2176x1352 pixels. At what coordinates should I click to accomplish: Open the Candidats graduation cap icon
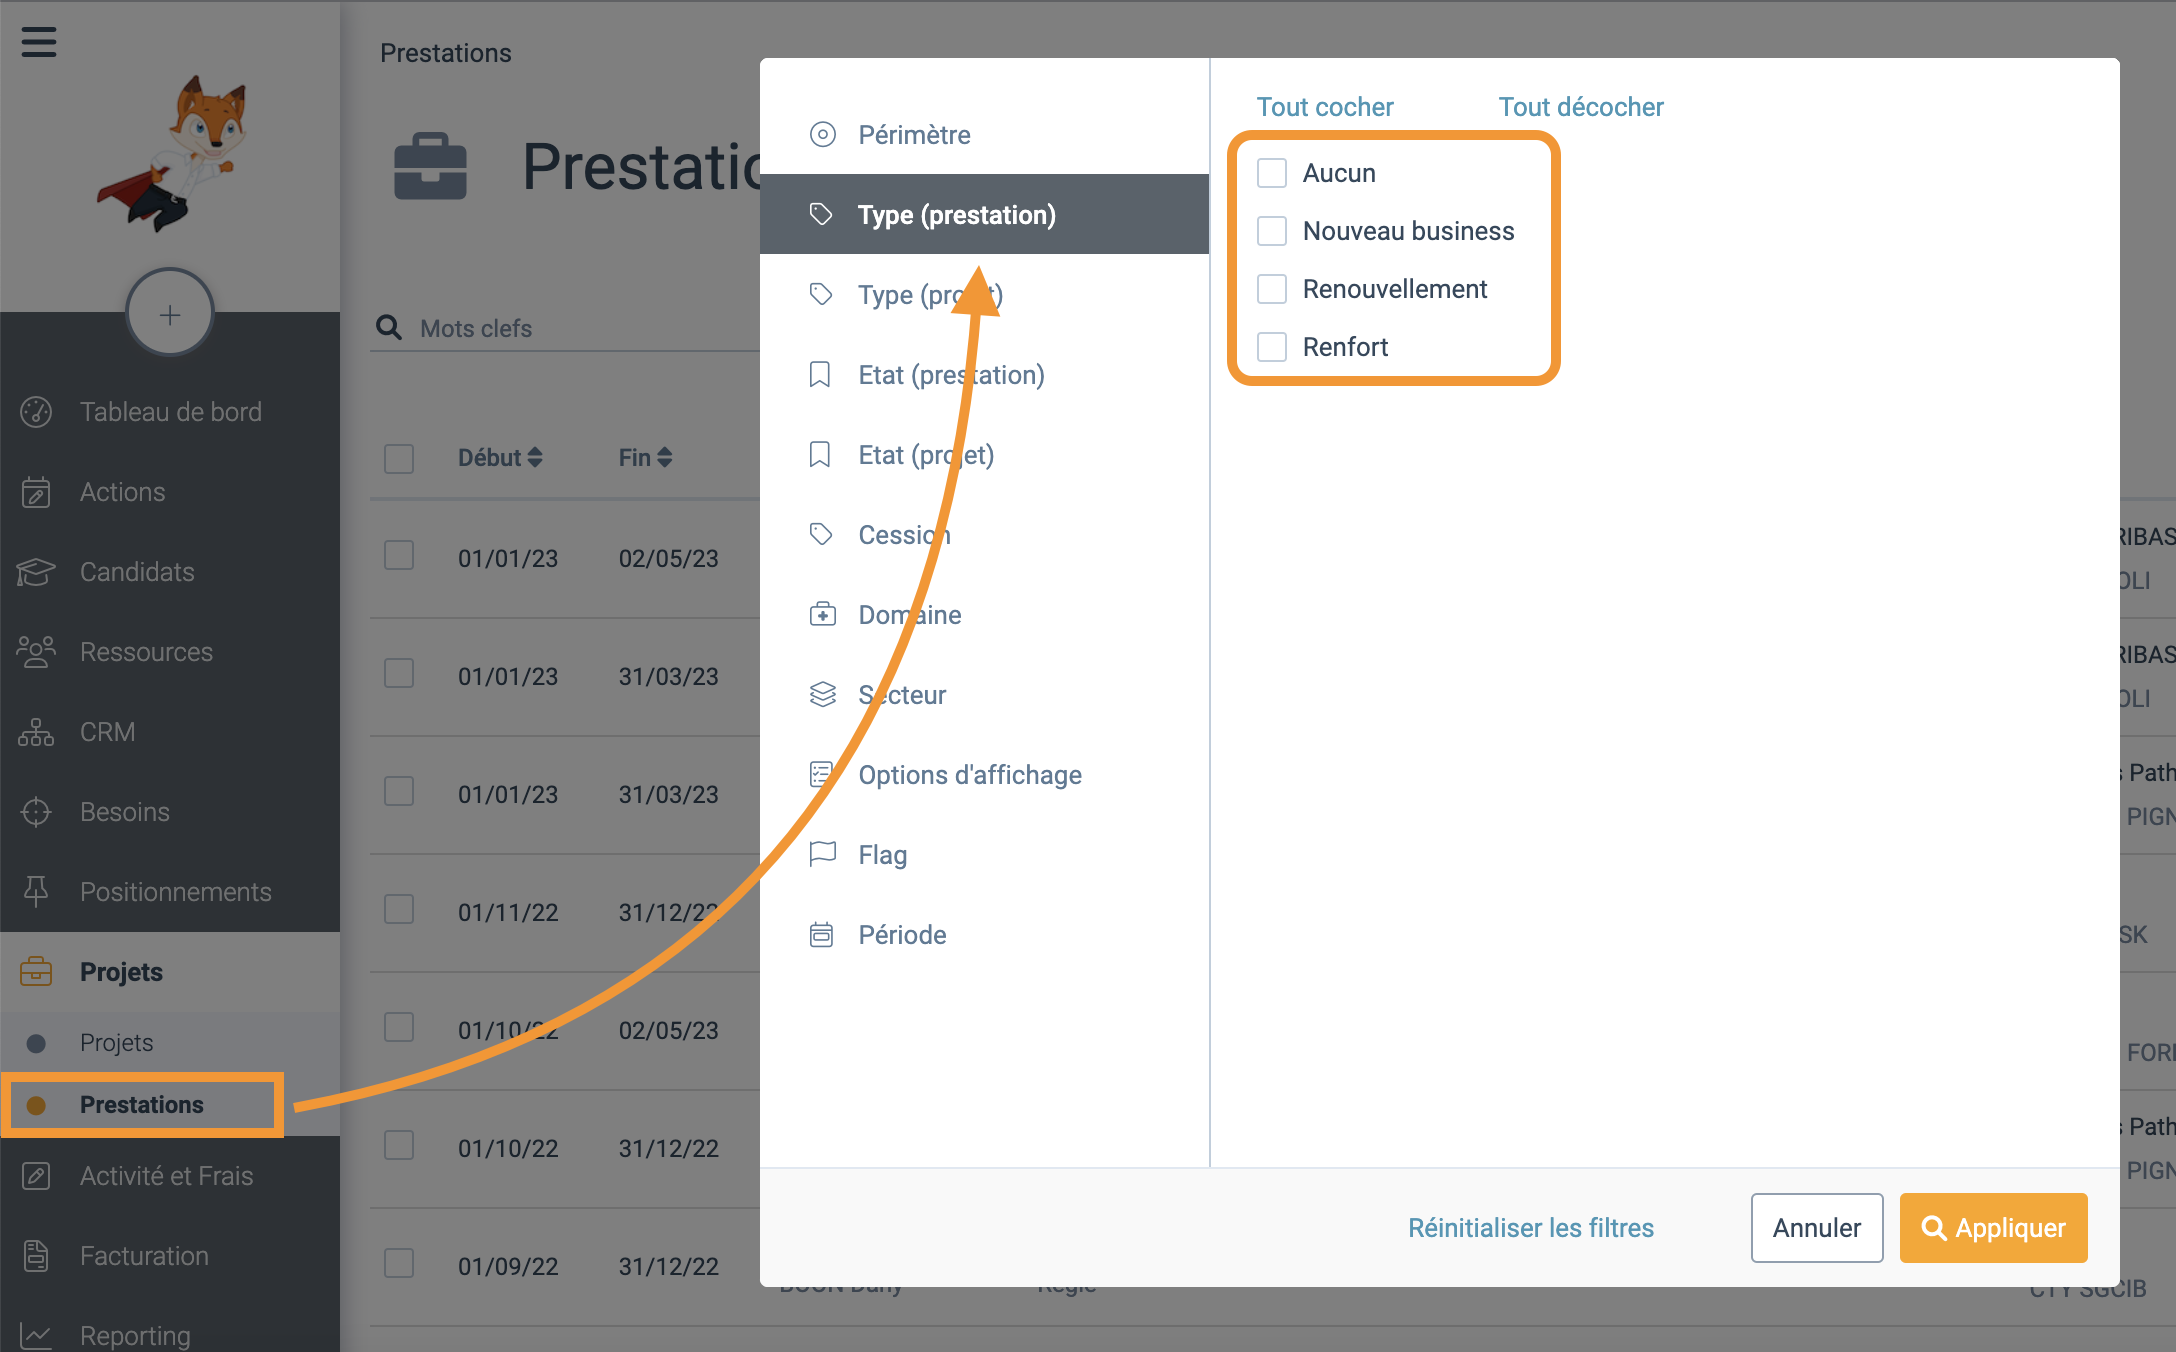[36, 572]
